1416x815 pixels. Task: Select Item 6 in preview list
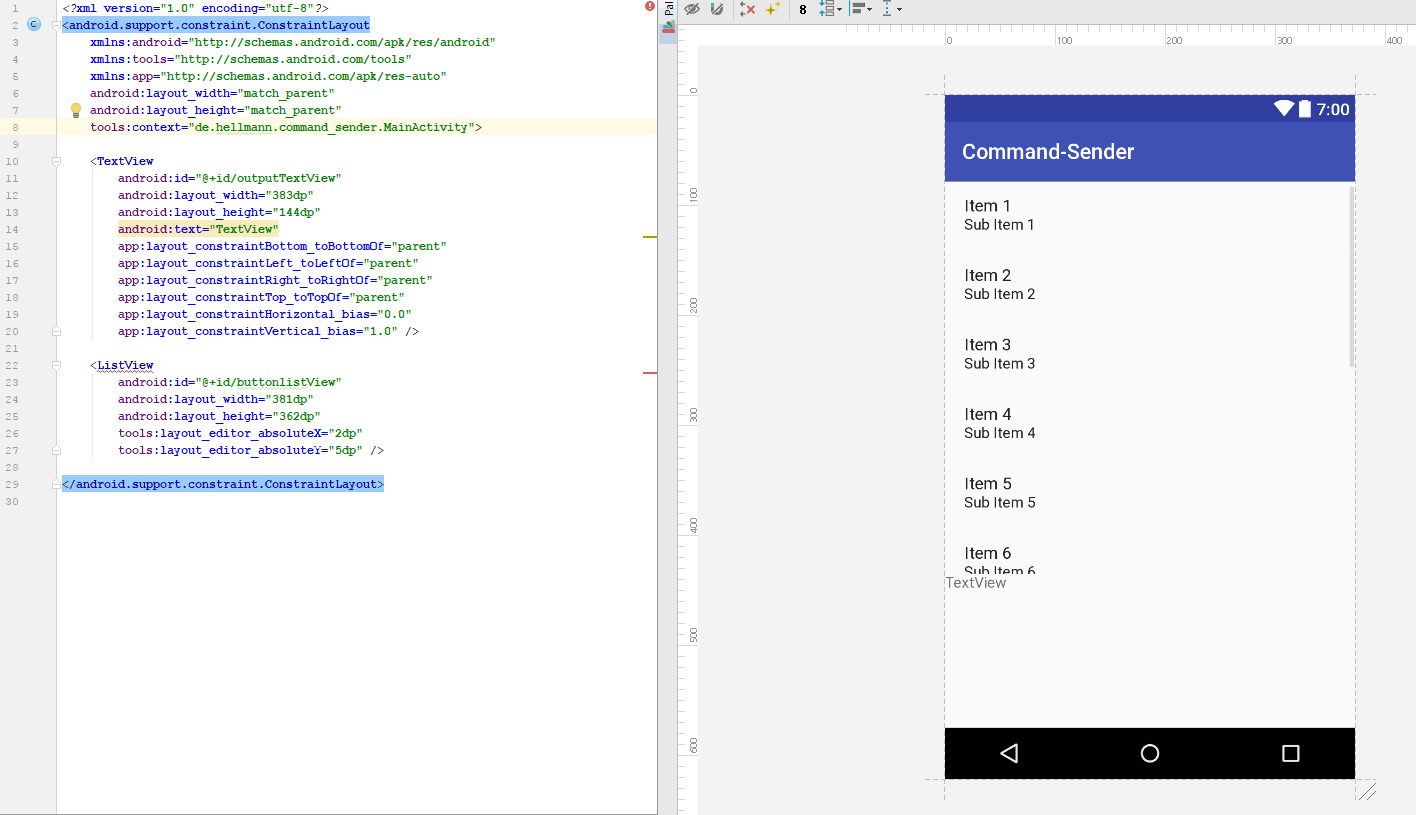(1148, 553)
